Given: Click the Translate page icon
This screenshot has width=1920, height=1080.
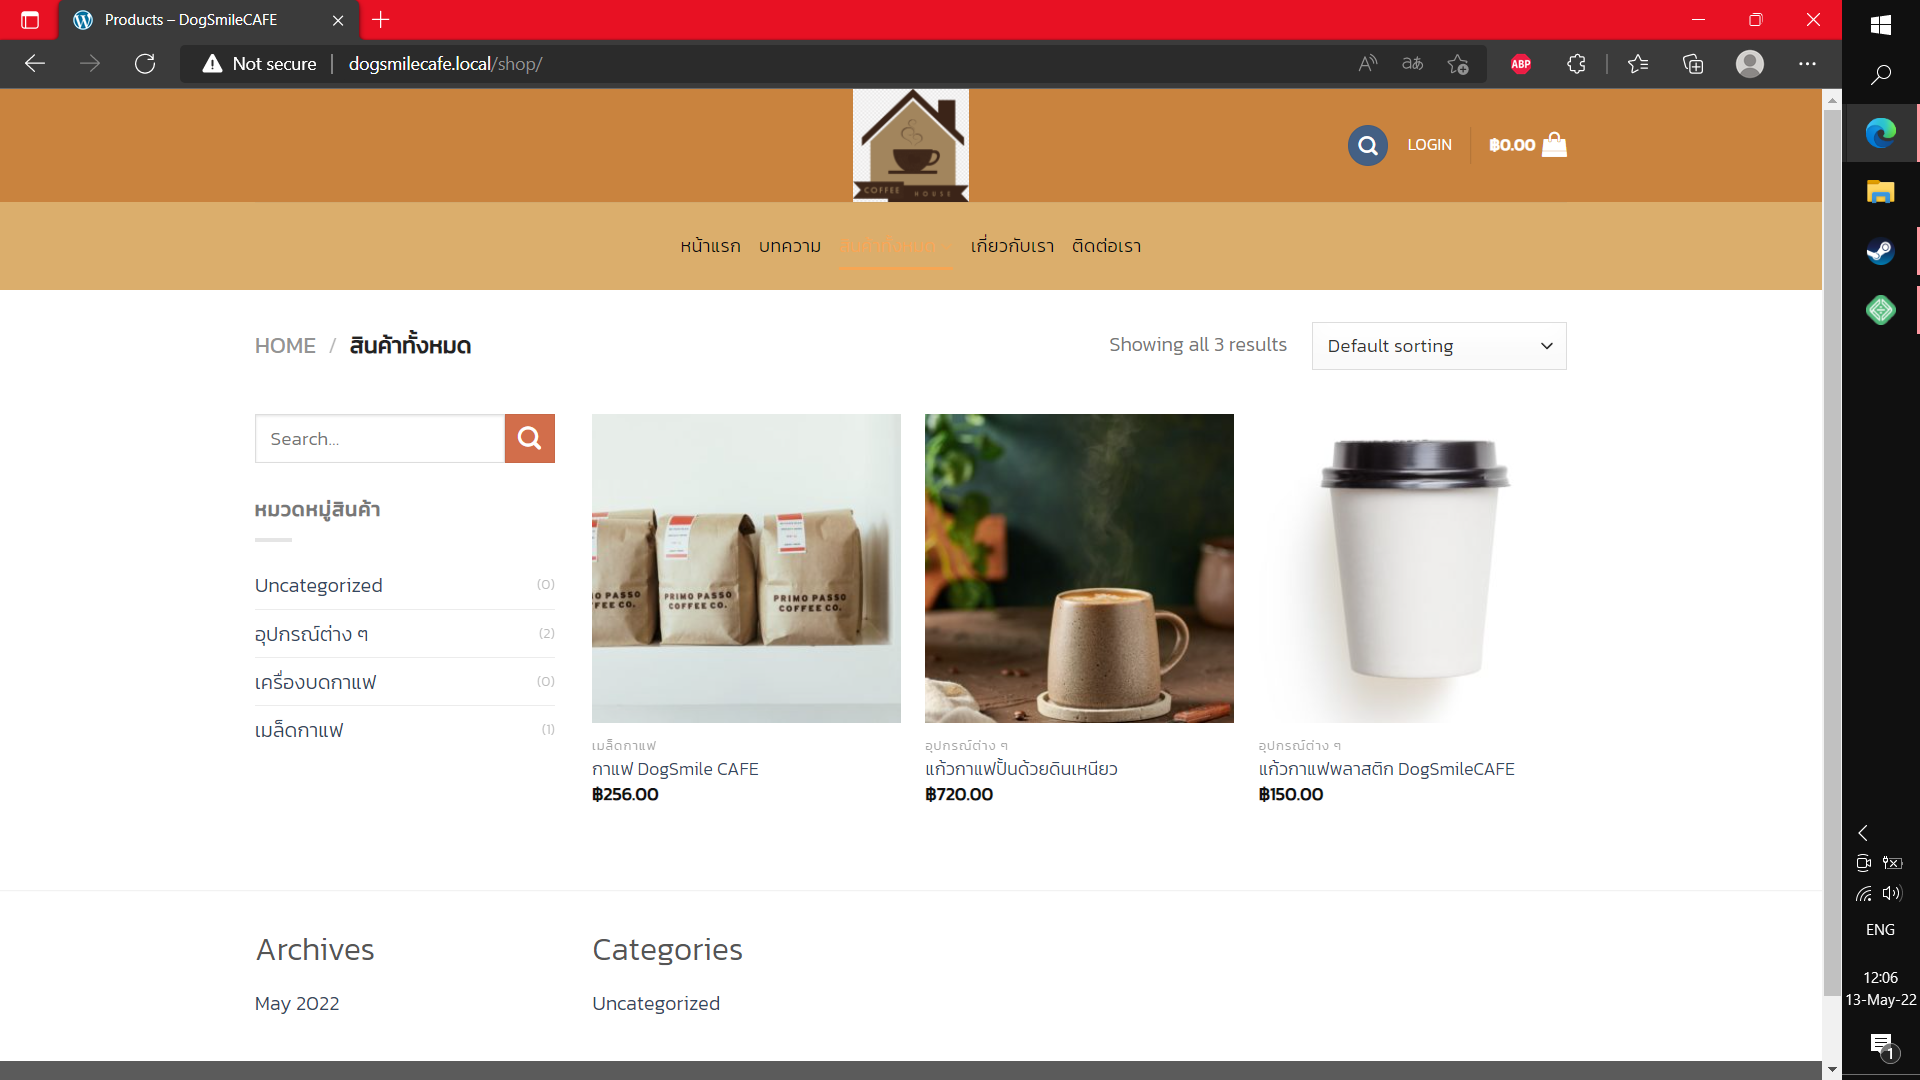Looking at the screenshot, I should coord(1412,64).
